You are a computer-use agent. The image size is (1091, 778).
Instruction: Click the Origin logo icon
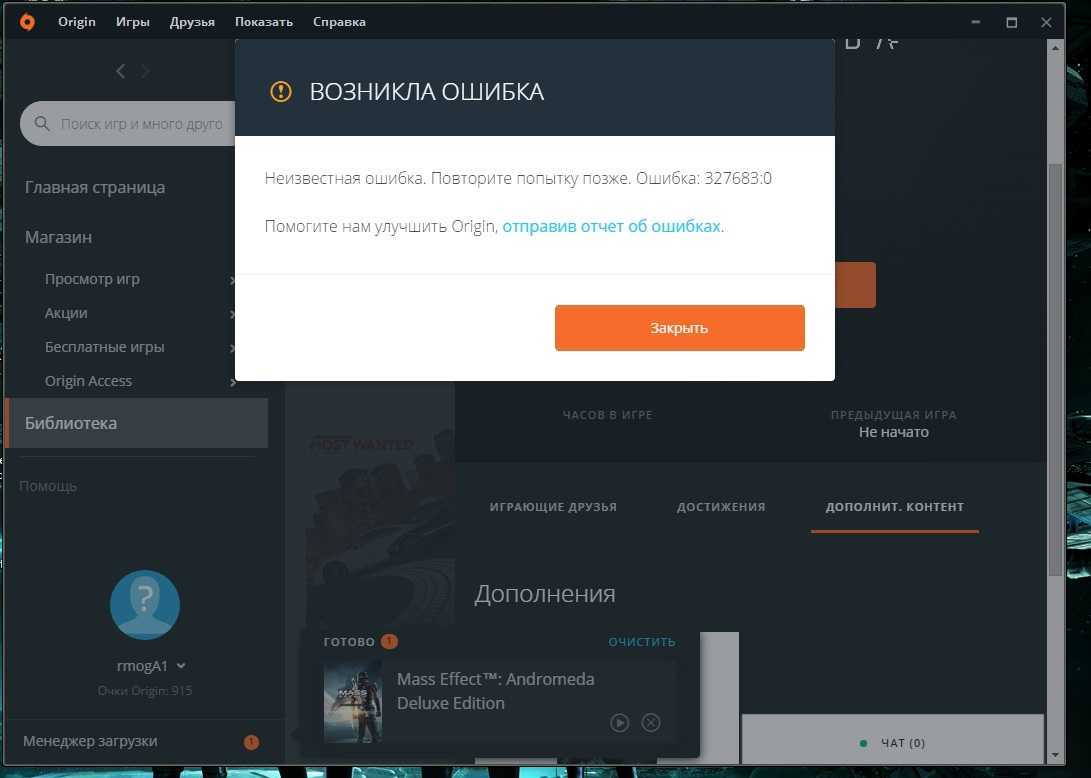(x=27, y=22)
